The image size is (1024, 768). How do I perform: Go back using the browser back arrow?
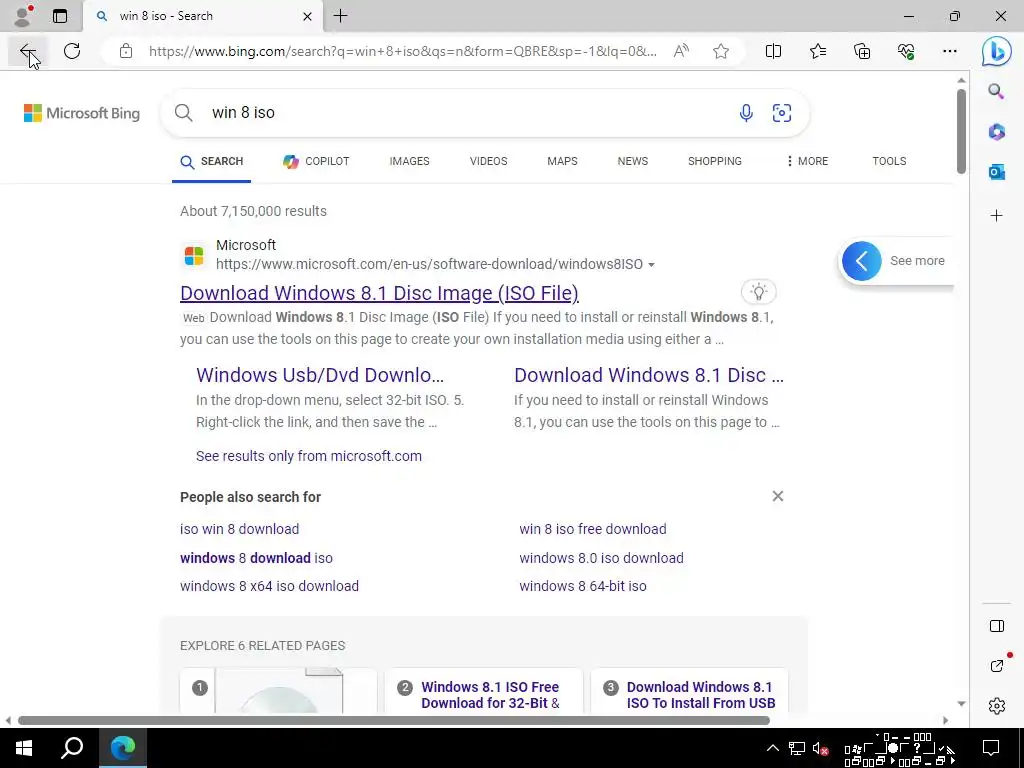coord(27,51)
